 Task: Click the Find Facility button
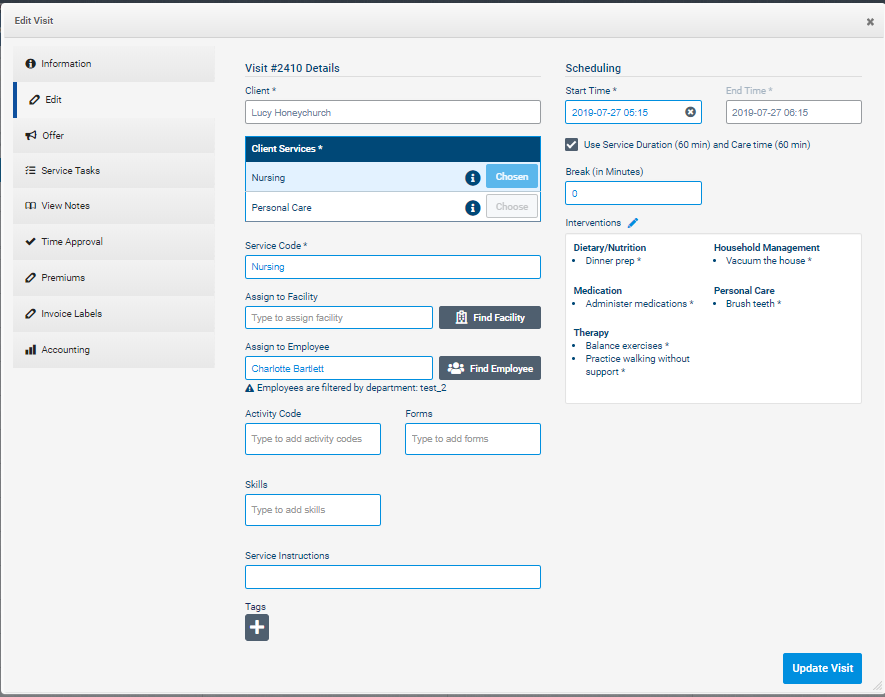(x=489, y=317)
